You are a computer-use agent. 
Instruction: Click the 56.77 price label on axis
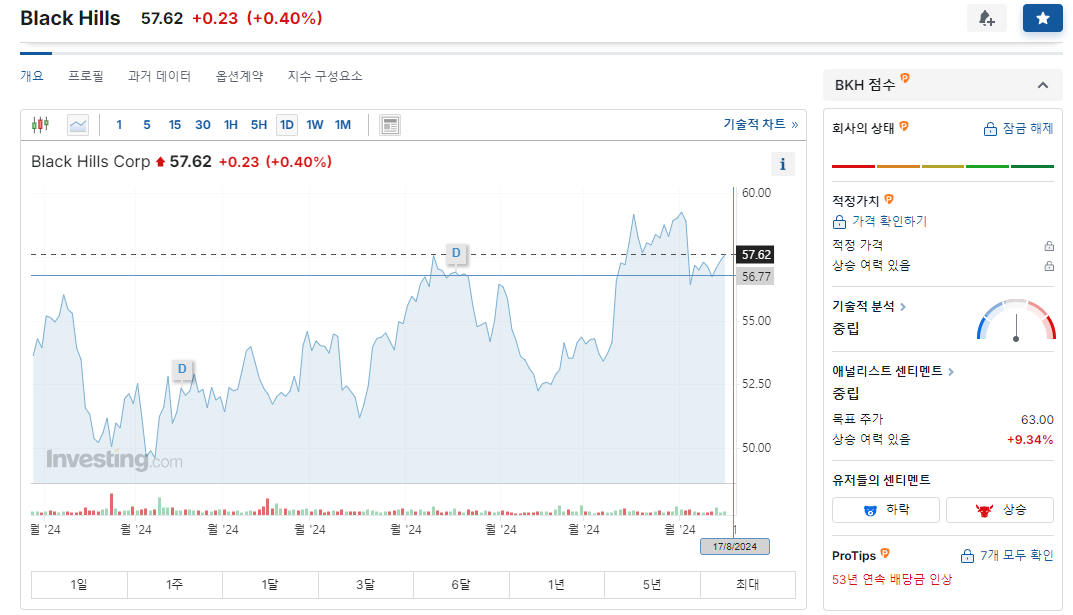coord(755,276)
